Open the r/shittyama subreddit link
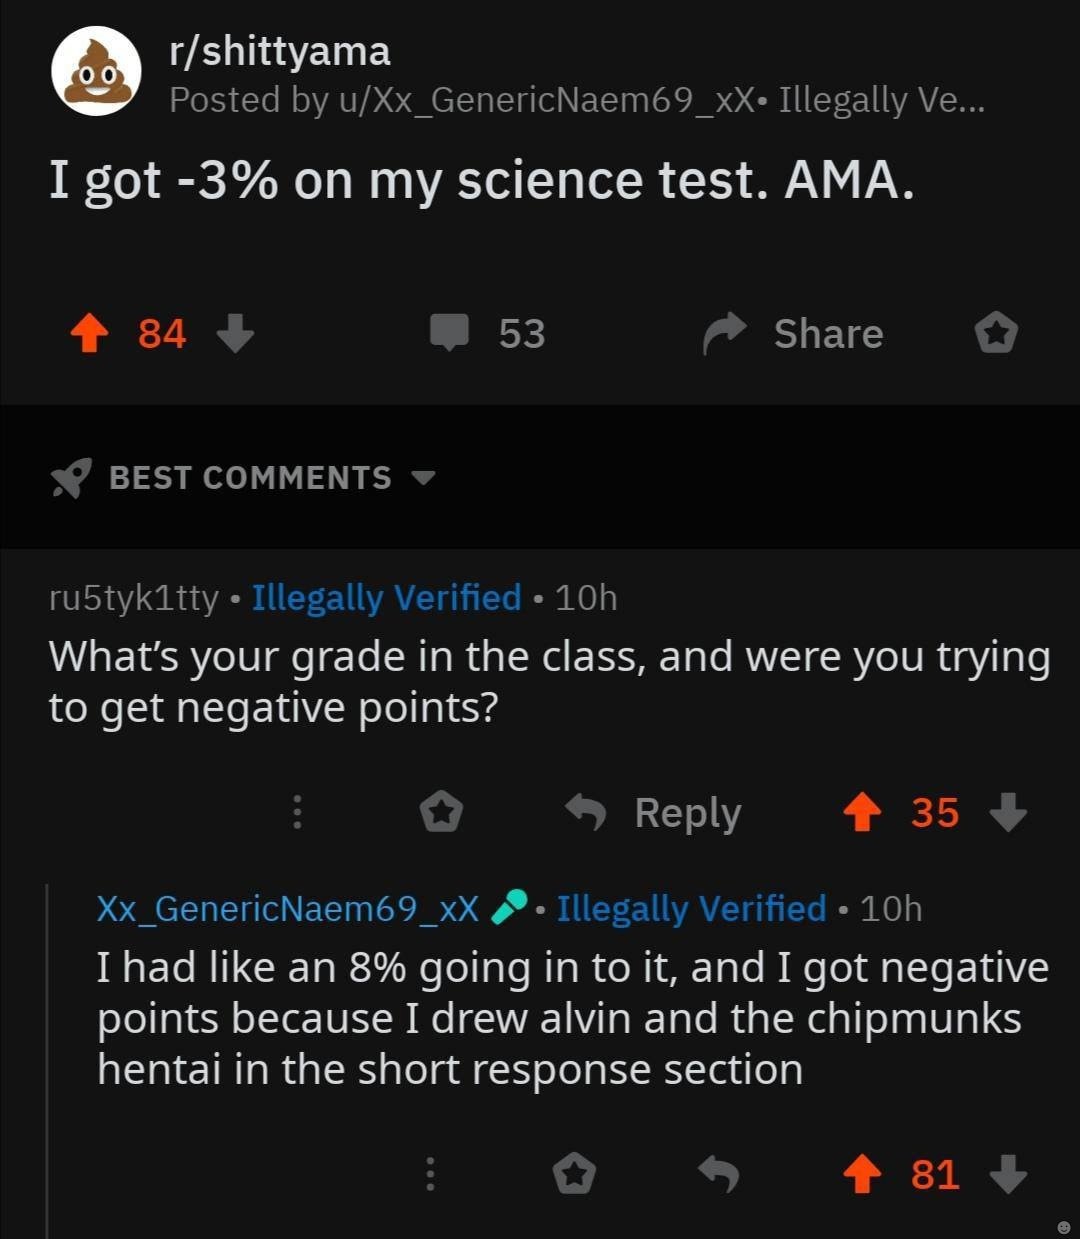This screenshot has height=1239, width=1080. (280, 51)
